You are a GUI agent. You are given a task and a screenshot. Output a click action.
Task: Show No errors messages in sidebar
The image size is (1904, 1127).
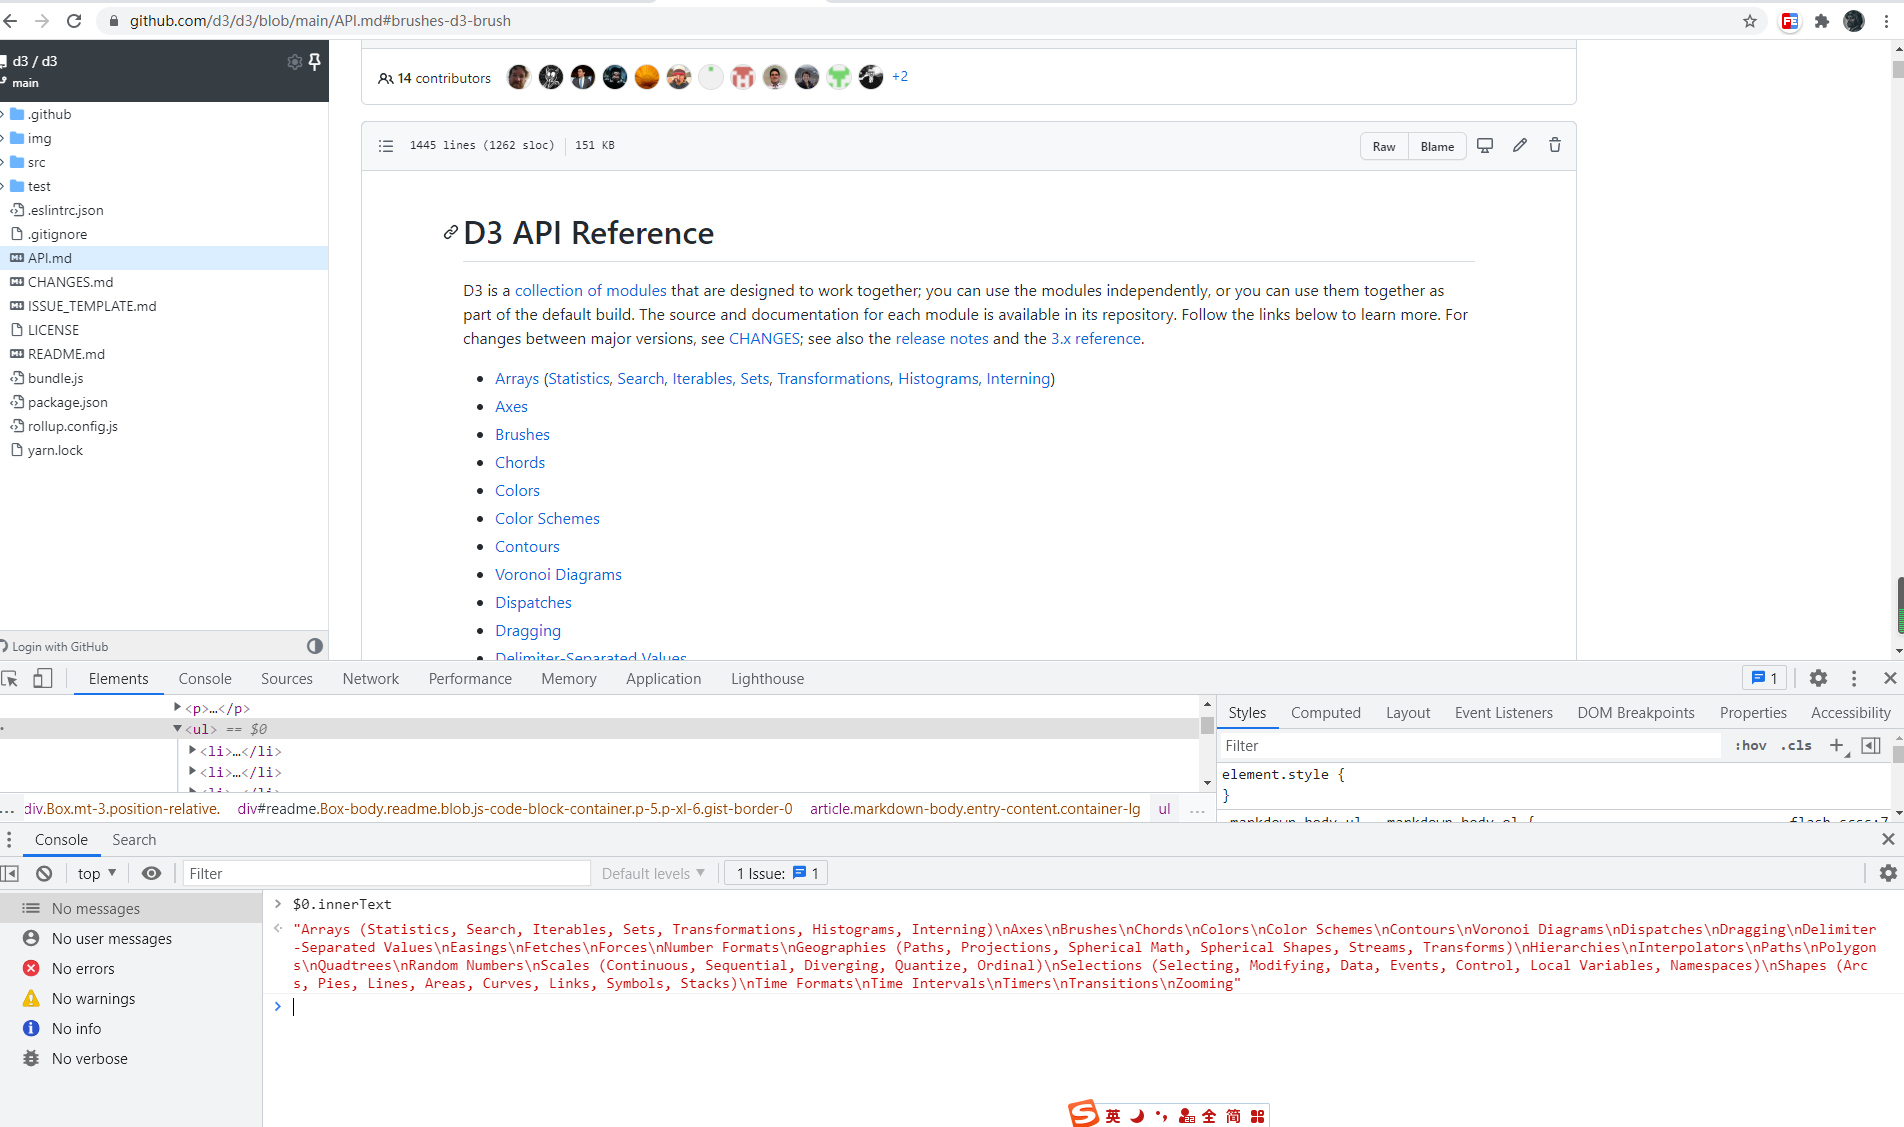click(x=82, y=969)
